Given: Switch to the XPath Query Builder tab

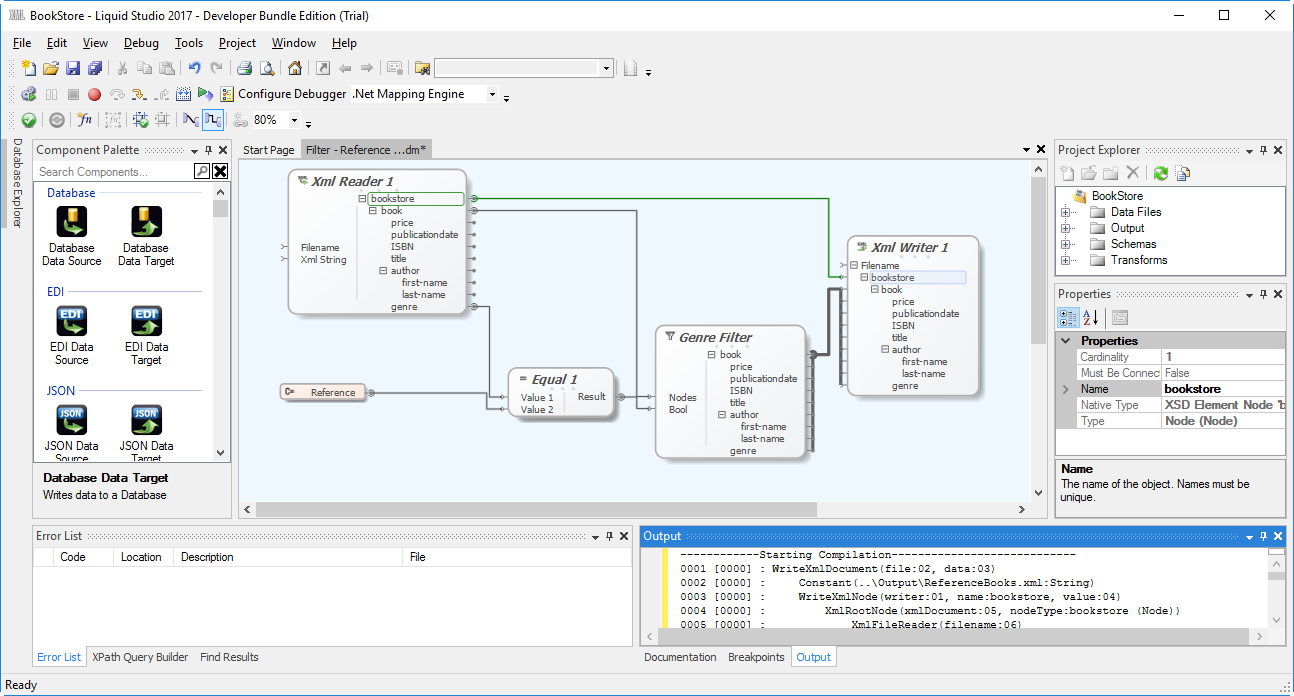Looking at the screenshot, I should [139, 657].
